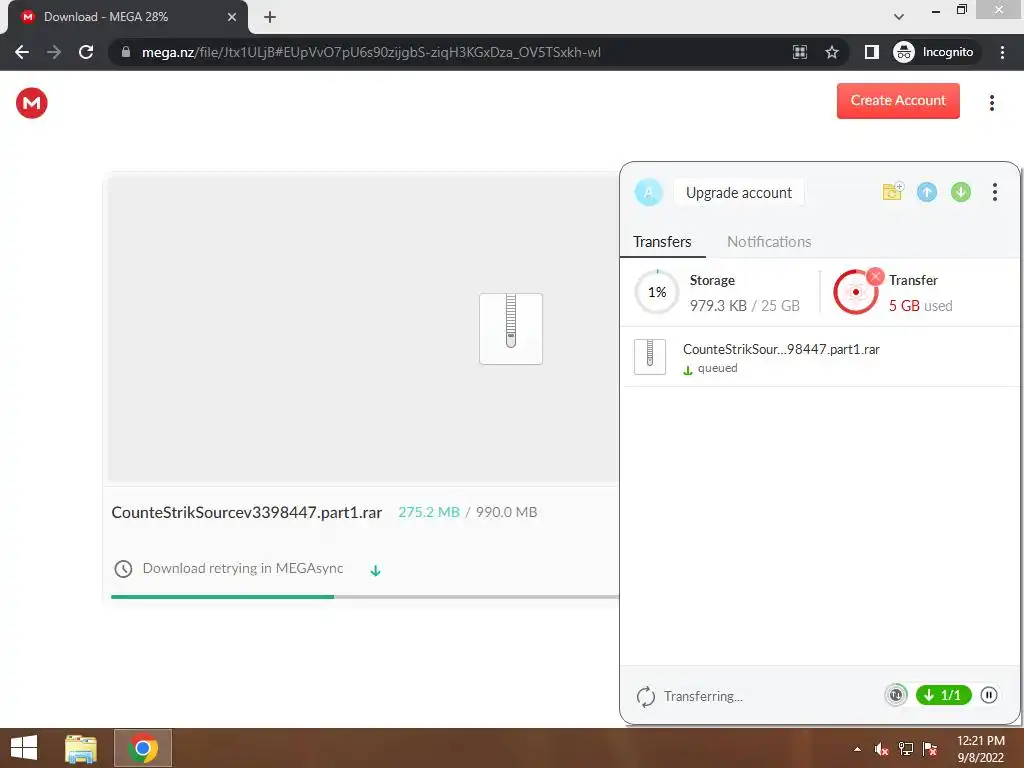Switch to the Notifications tab
Viewport: 1024px width, 768px height.
point(769,242)
